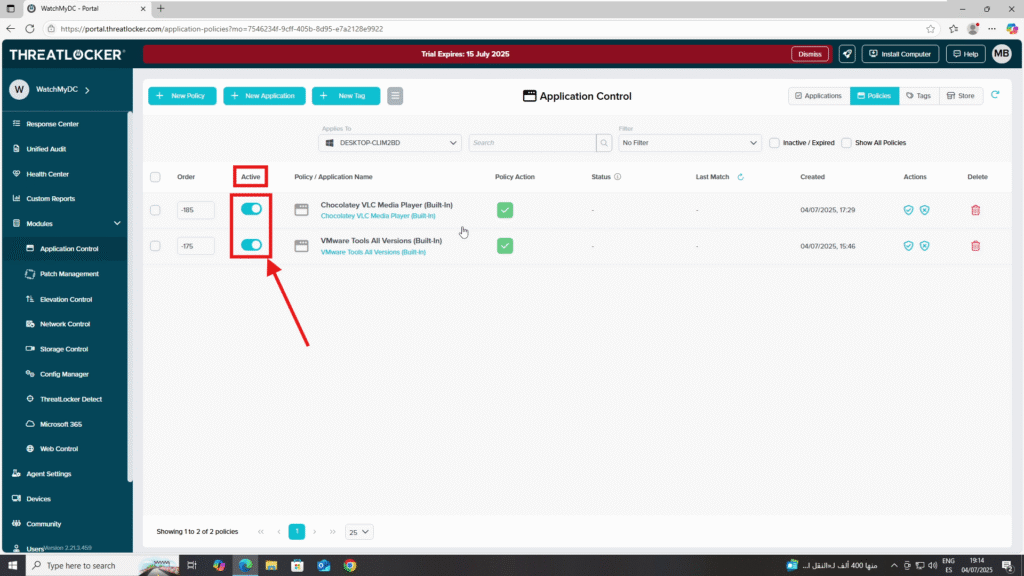Delete the Chocolatey VLC Media Player policy
This screenshot has height=576, width=1024.
pos(976,210)
